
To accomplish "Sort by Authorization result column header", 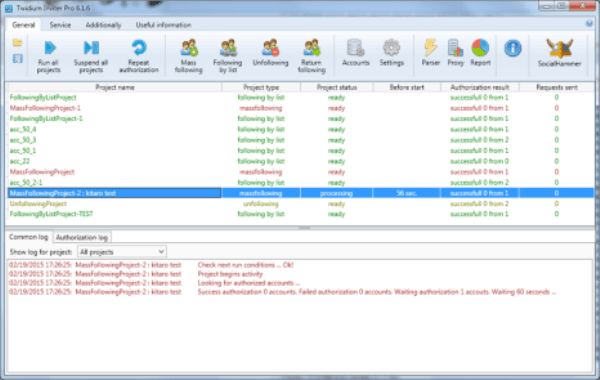I will point(480,87).
